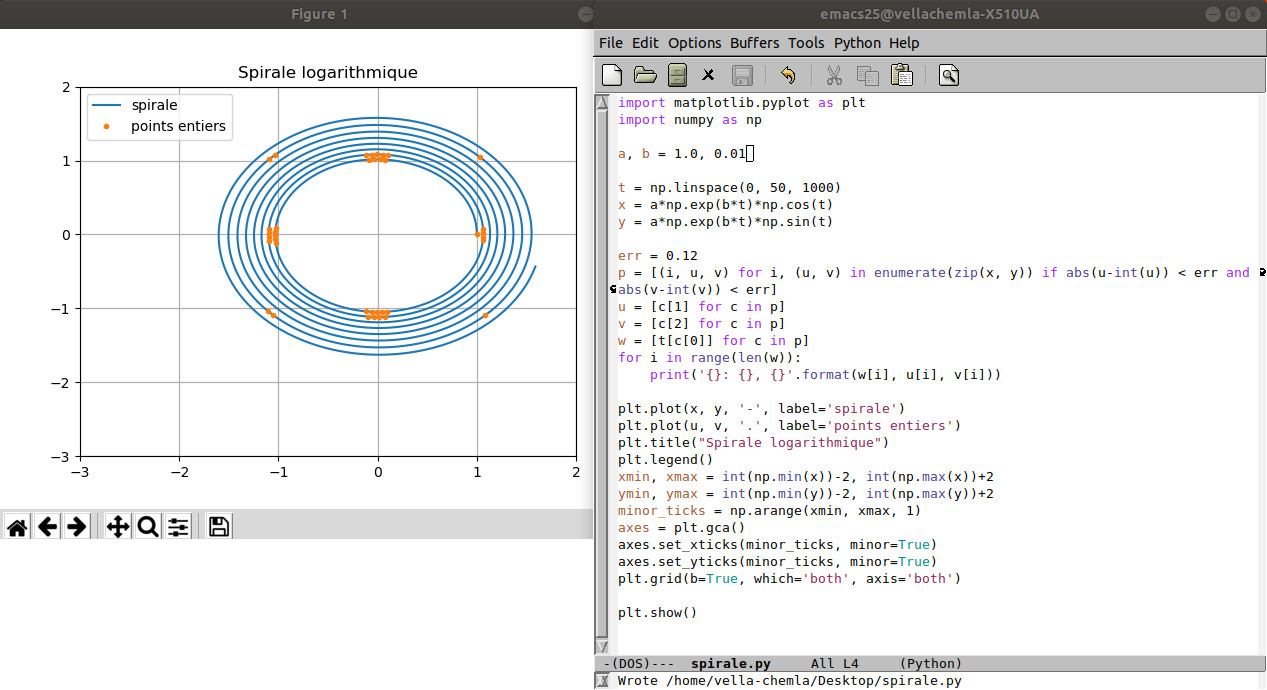Save the figure with the floppy icon

pyautogui.click(x=219, y=527)
